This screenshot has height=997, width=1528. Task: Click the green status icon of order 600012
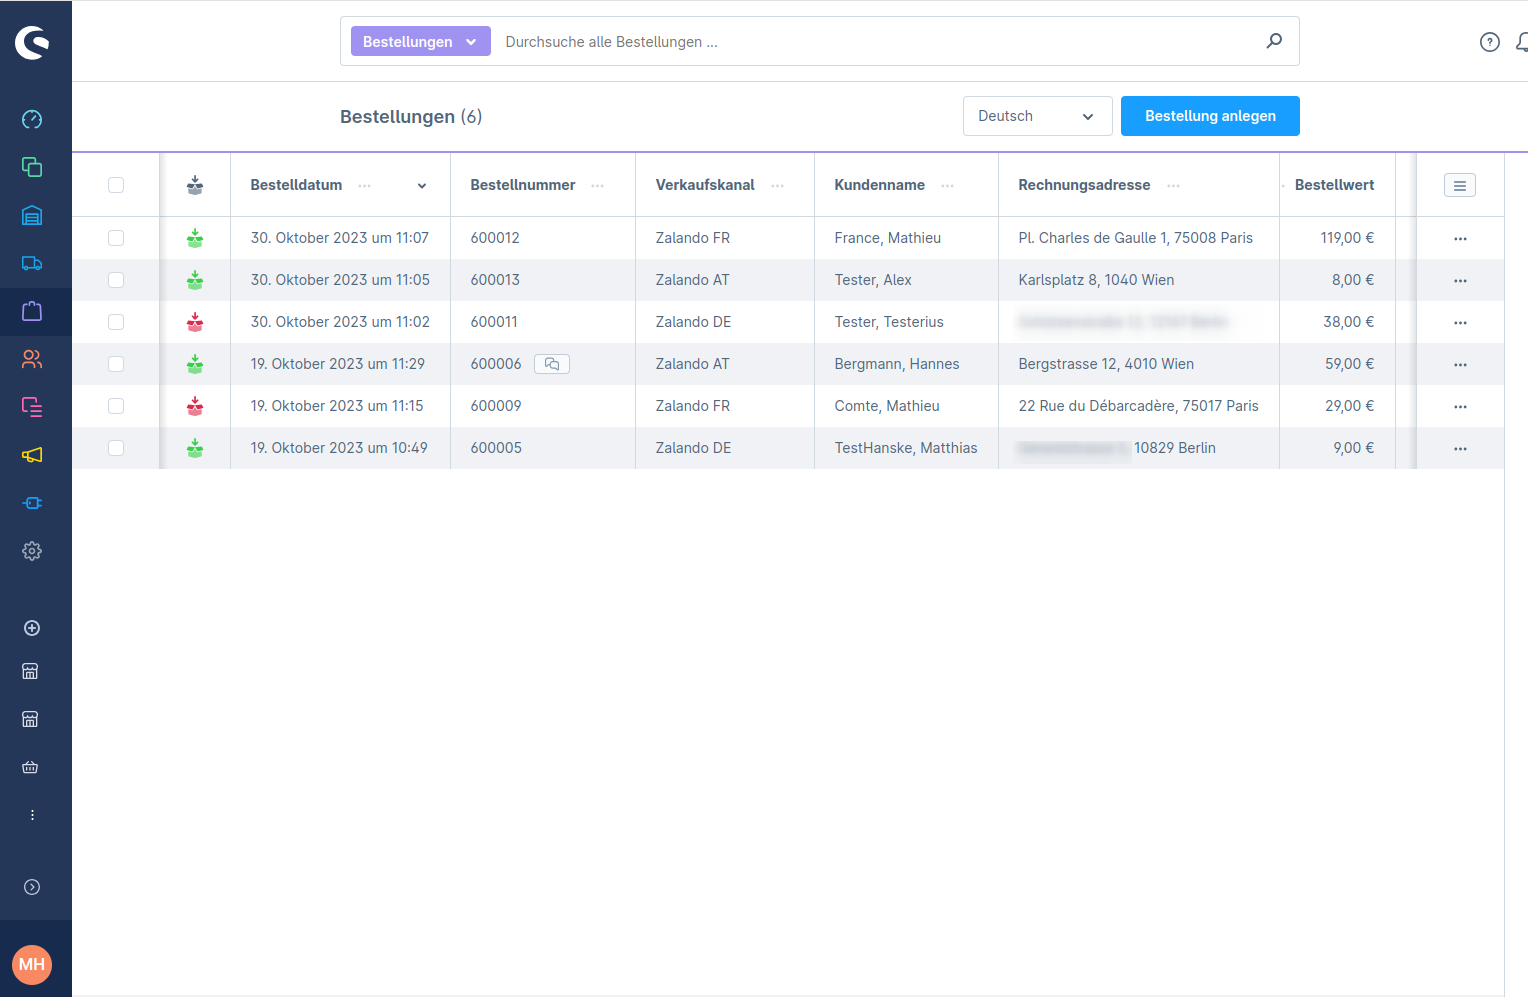195,238
